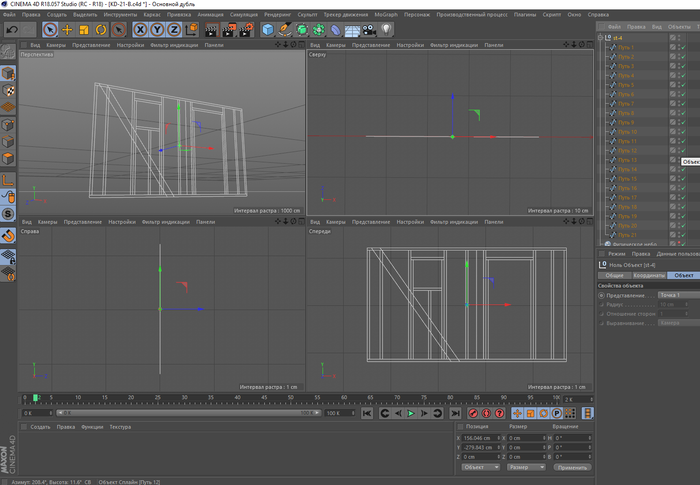This screenshot has height=485, width=700.
Task: Select the Move tool in top toolbar
Action: (67, 30)
